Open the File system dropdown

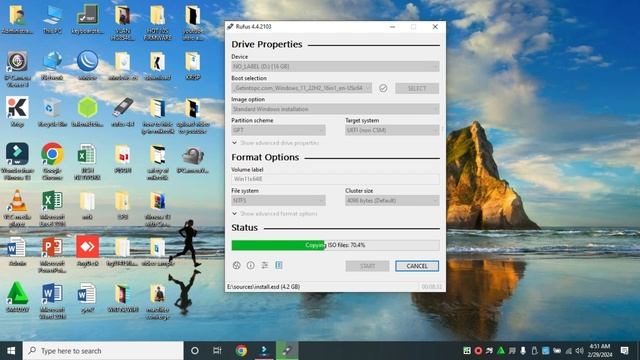pyautogui.click(x=278, y=200)
